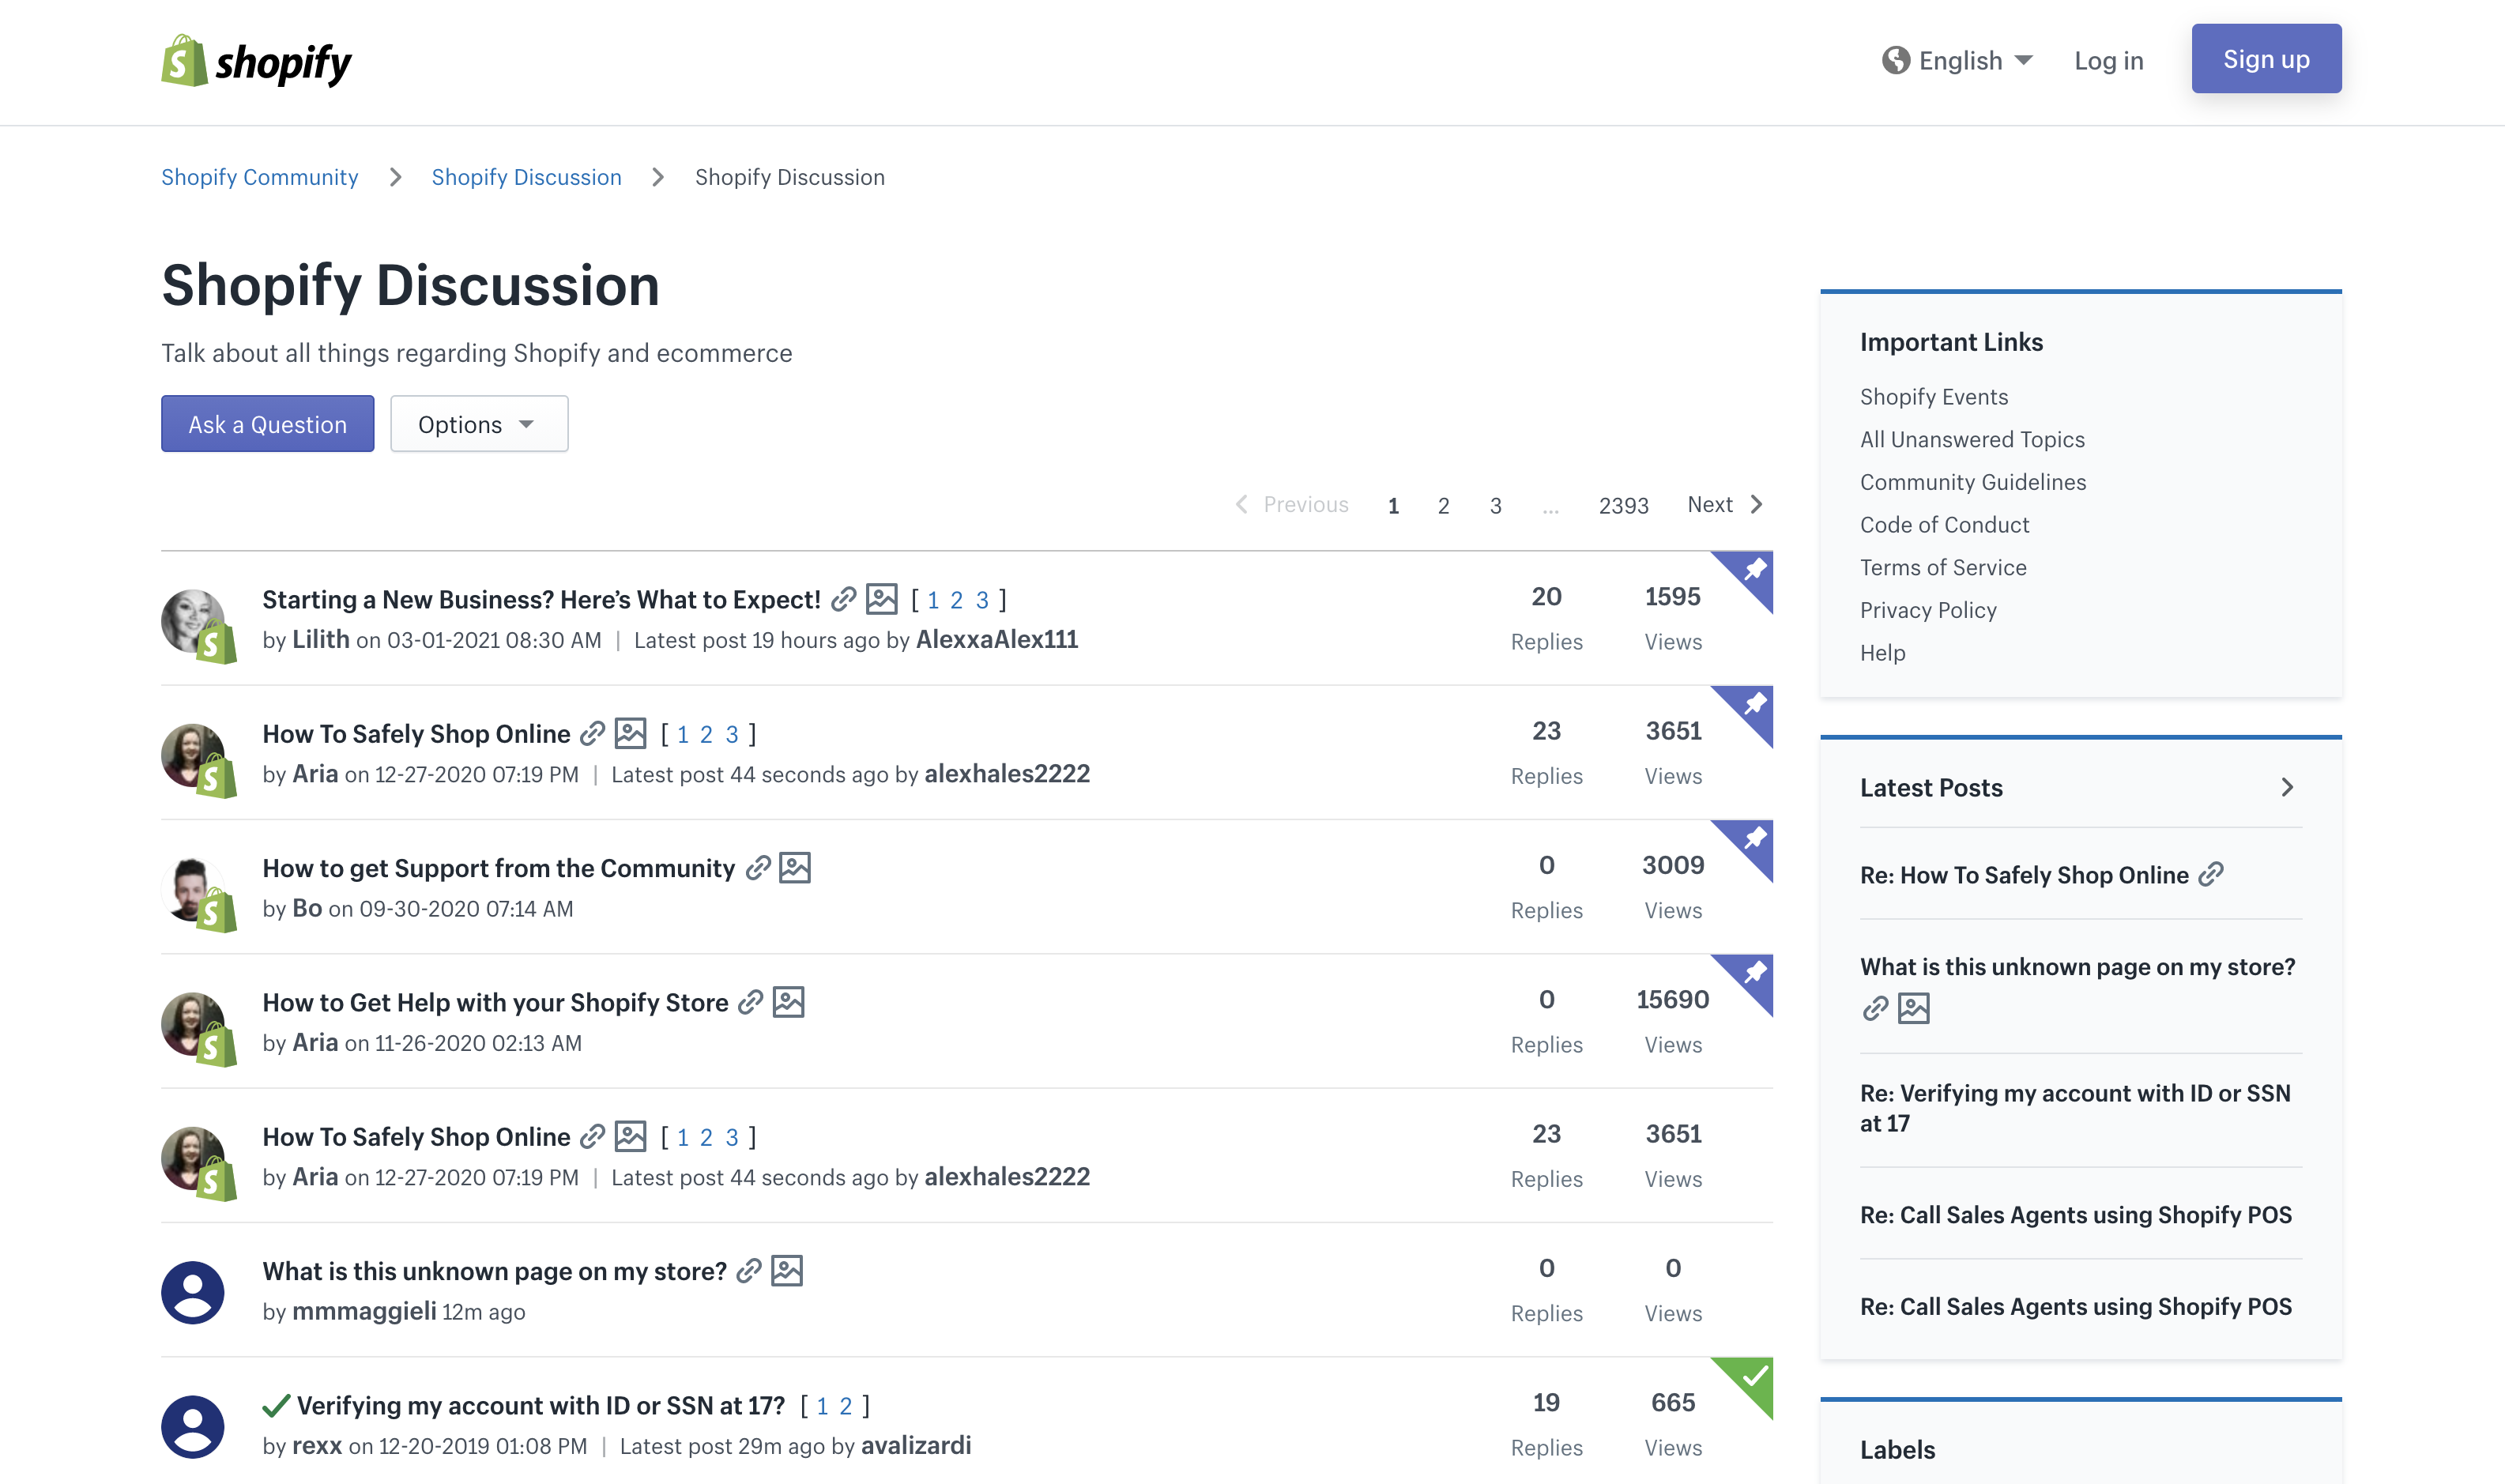2505x1484 pixels.
Task: Jump to last page 2393
Action: point(1623,506)
